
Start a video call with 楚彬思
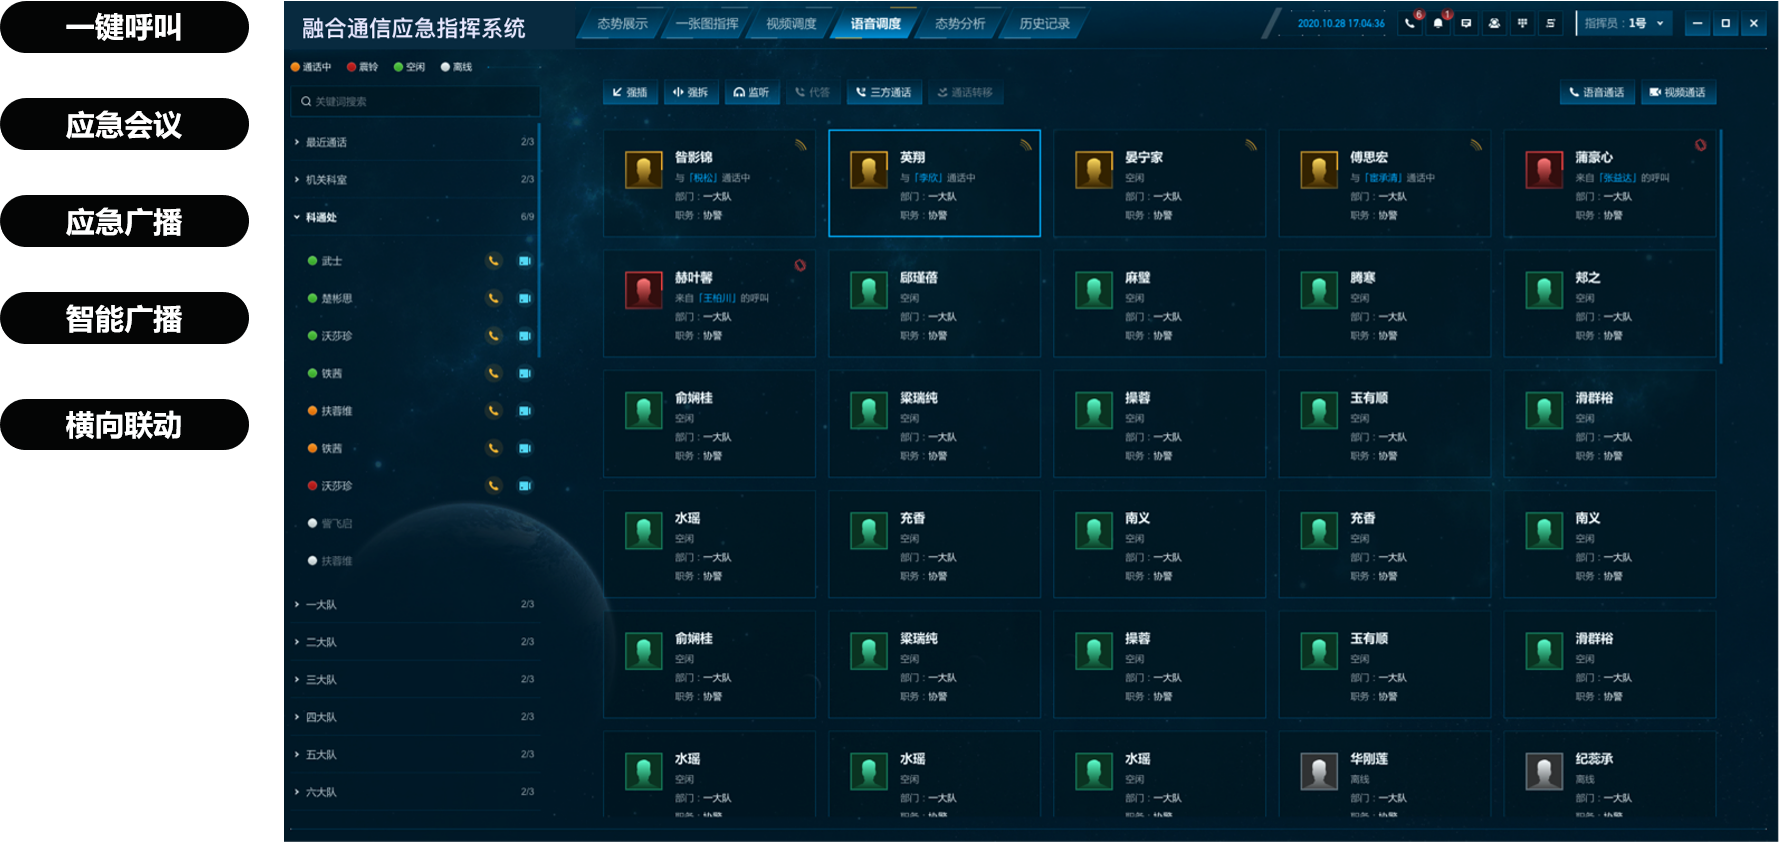pyautogui.click(x=524, y=298)
